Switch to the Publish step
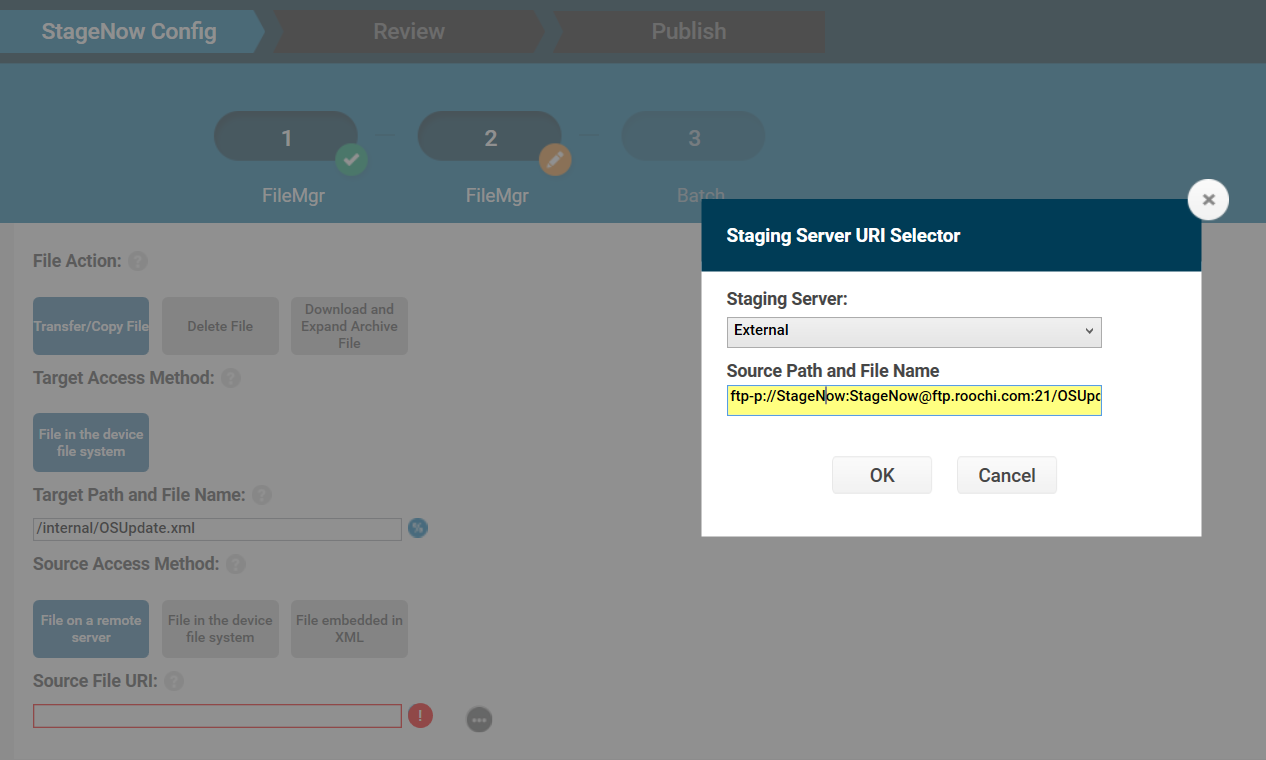 click(x=689, y=32)
